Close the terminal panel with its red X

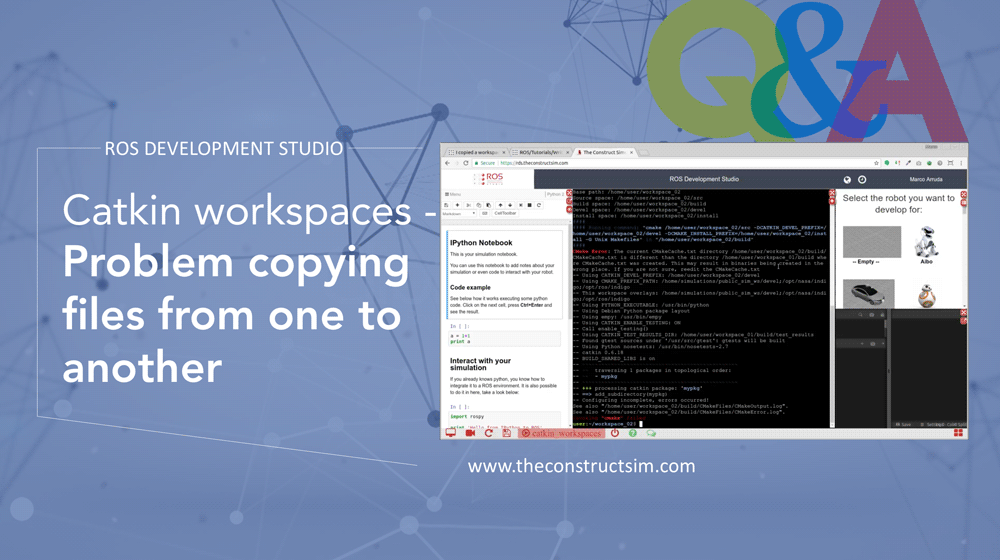832,193
